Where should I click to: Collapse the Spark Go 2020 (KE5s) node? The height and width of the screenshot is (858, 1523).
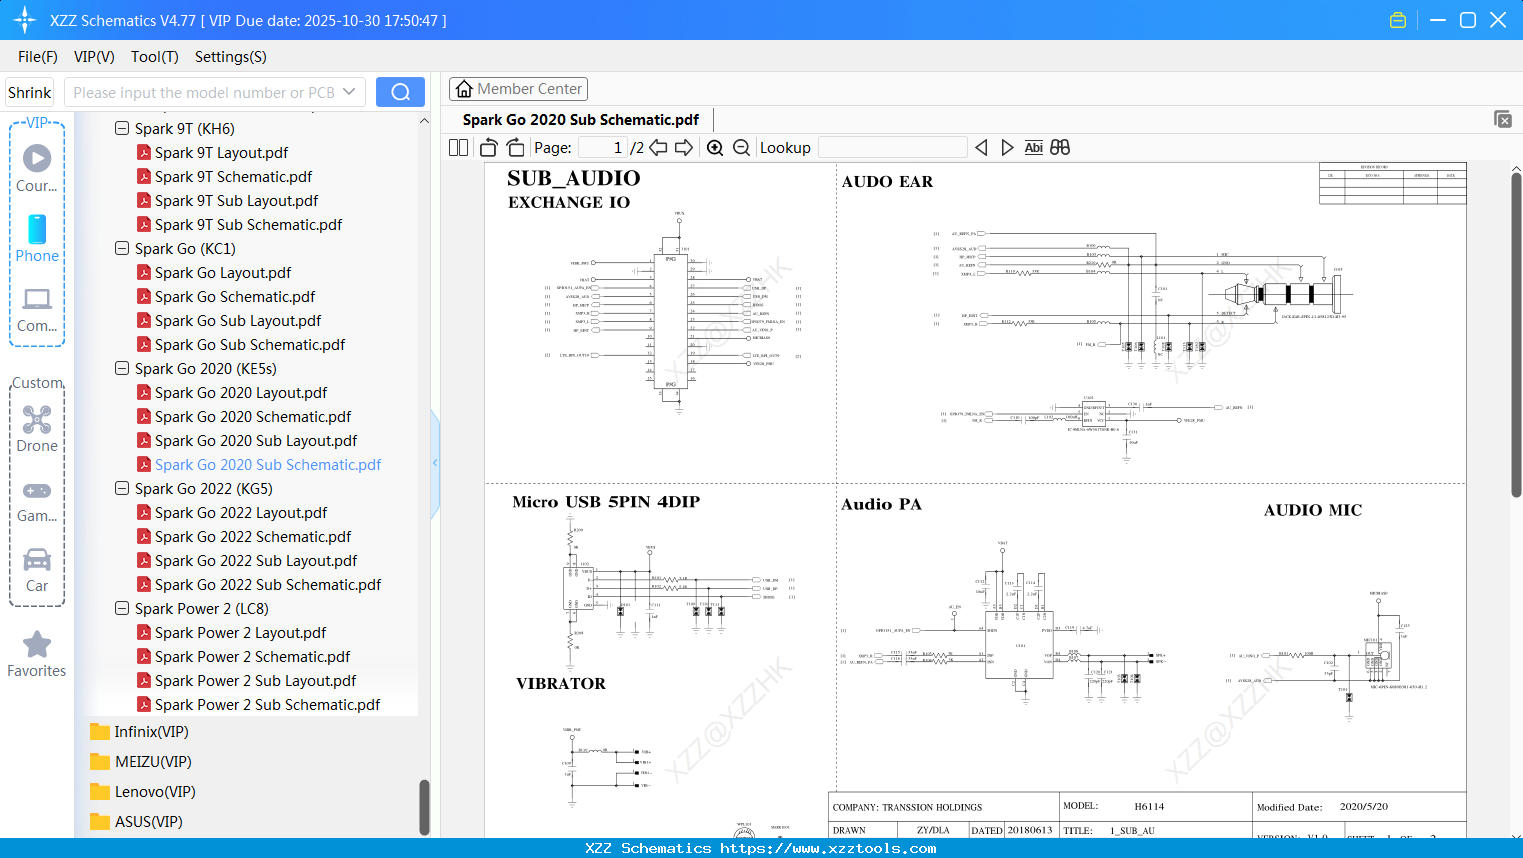tap(121, 368)
